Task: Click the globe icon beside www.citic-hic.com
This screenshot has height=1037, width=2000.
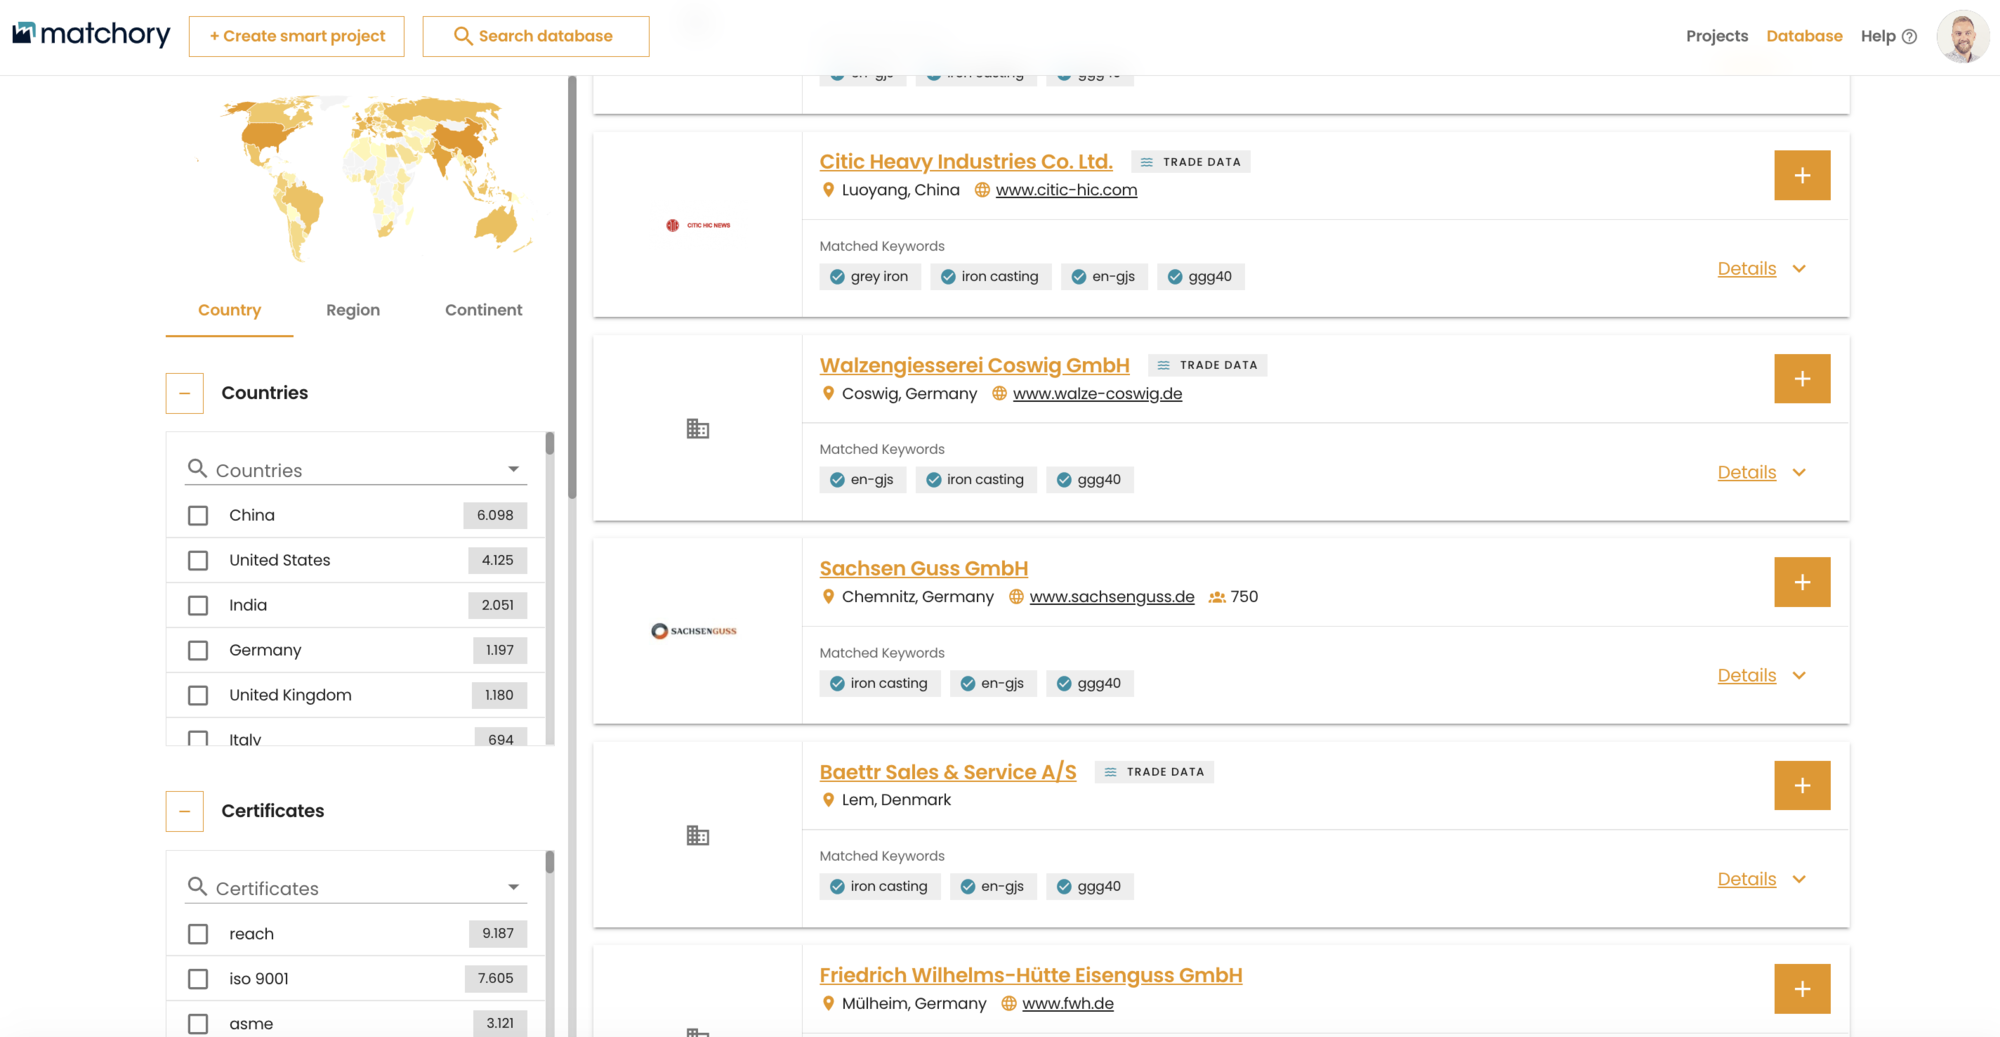Action: tap(982, 190)
